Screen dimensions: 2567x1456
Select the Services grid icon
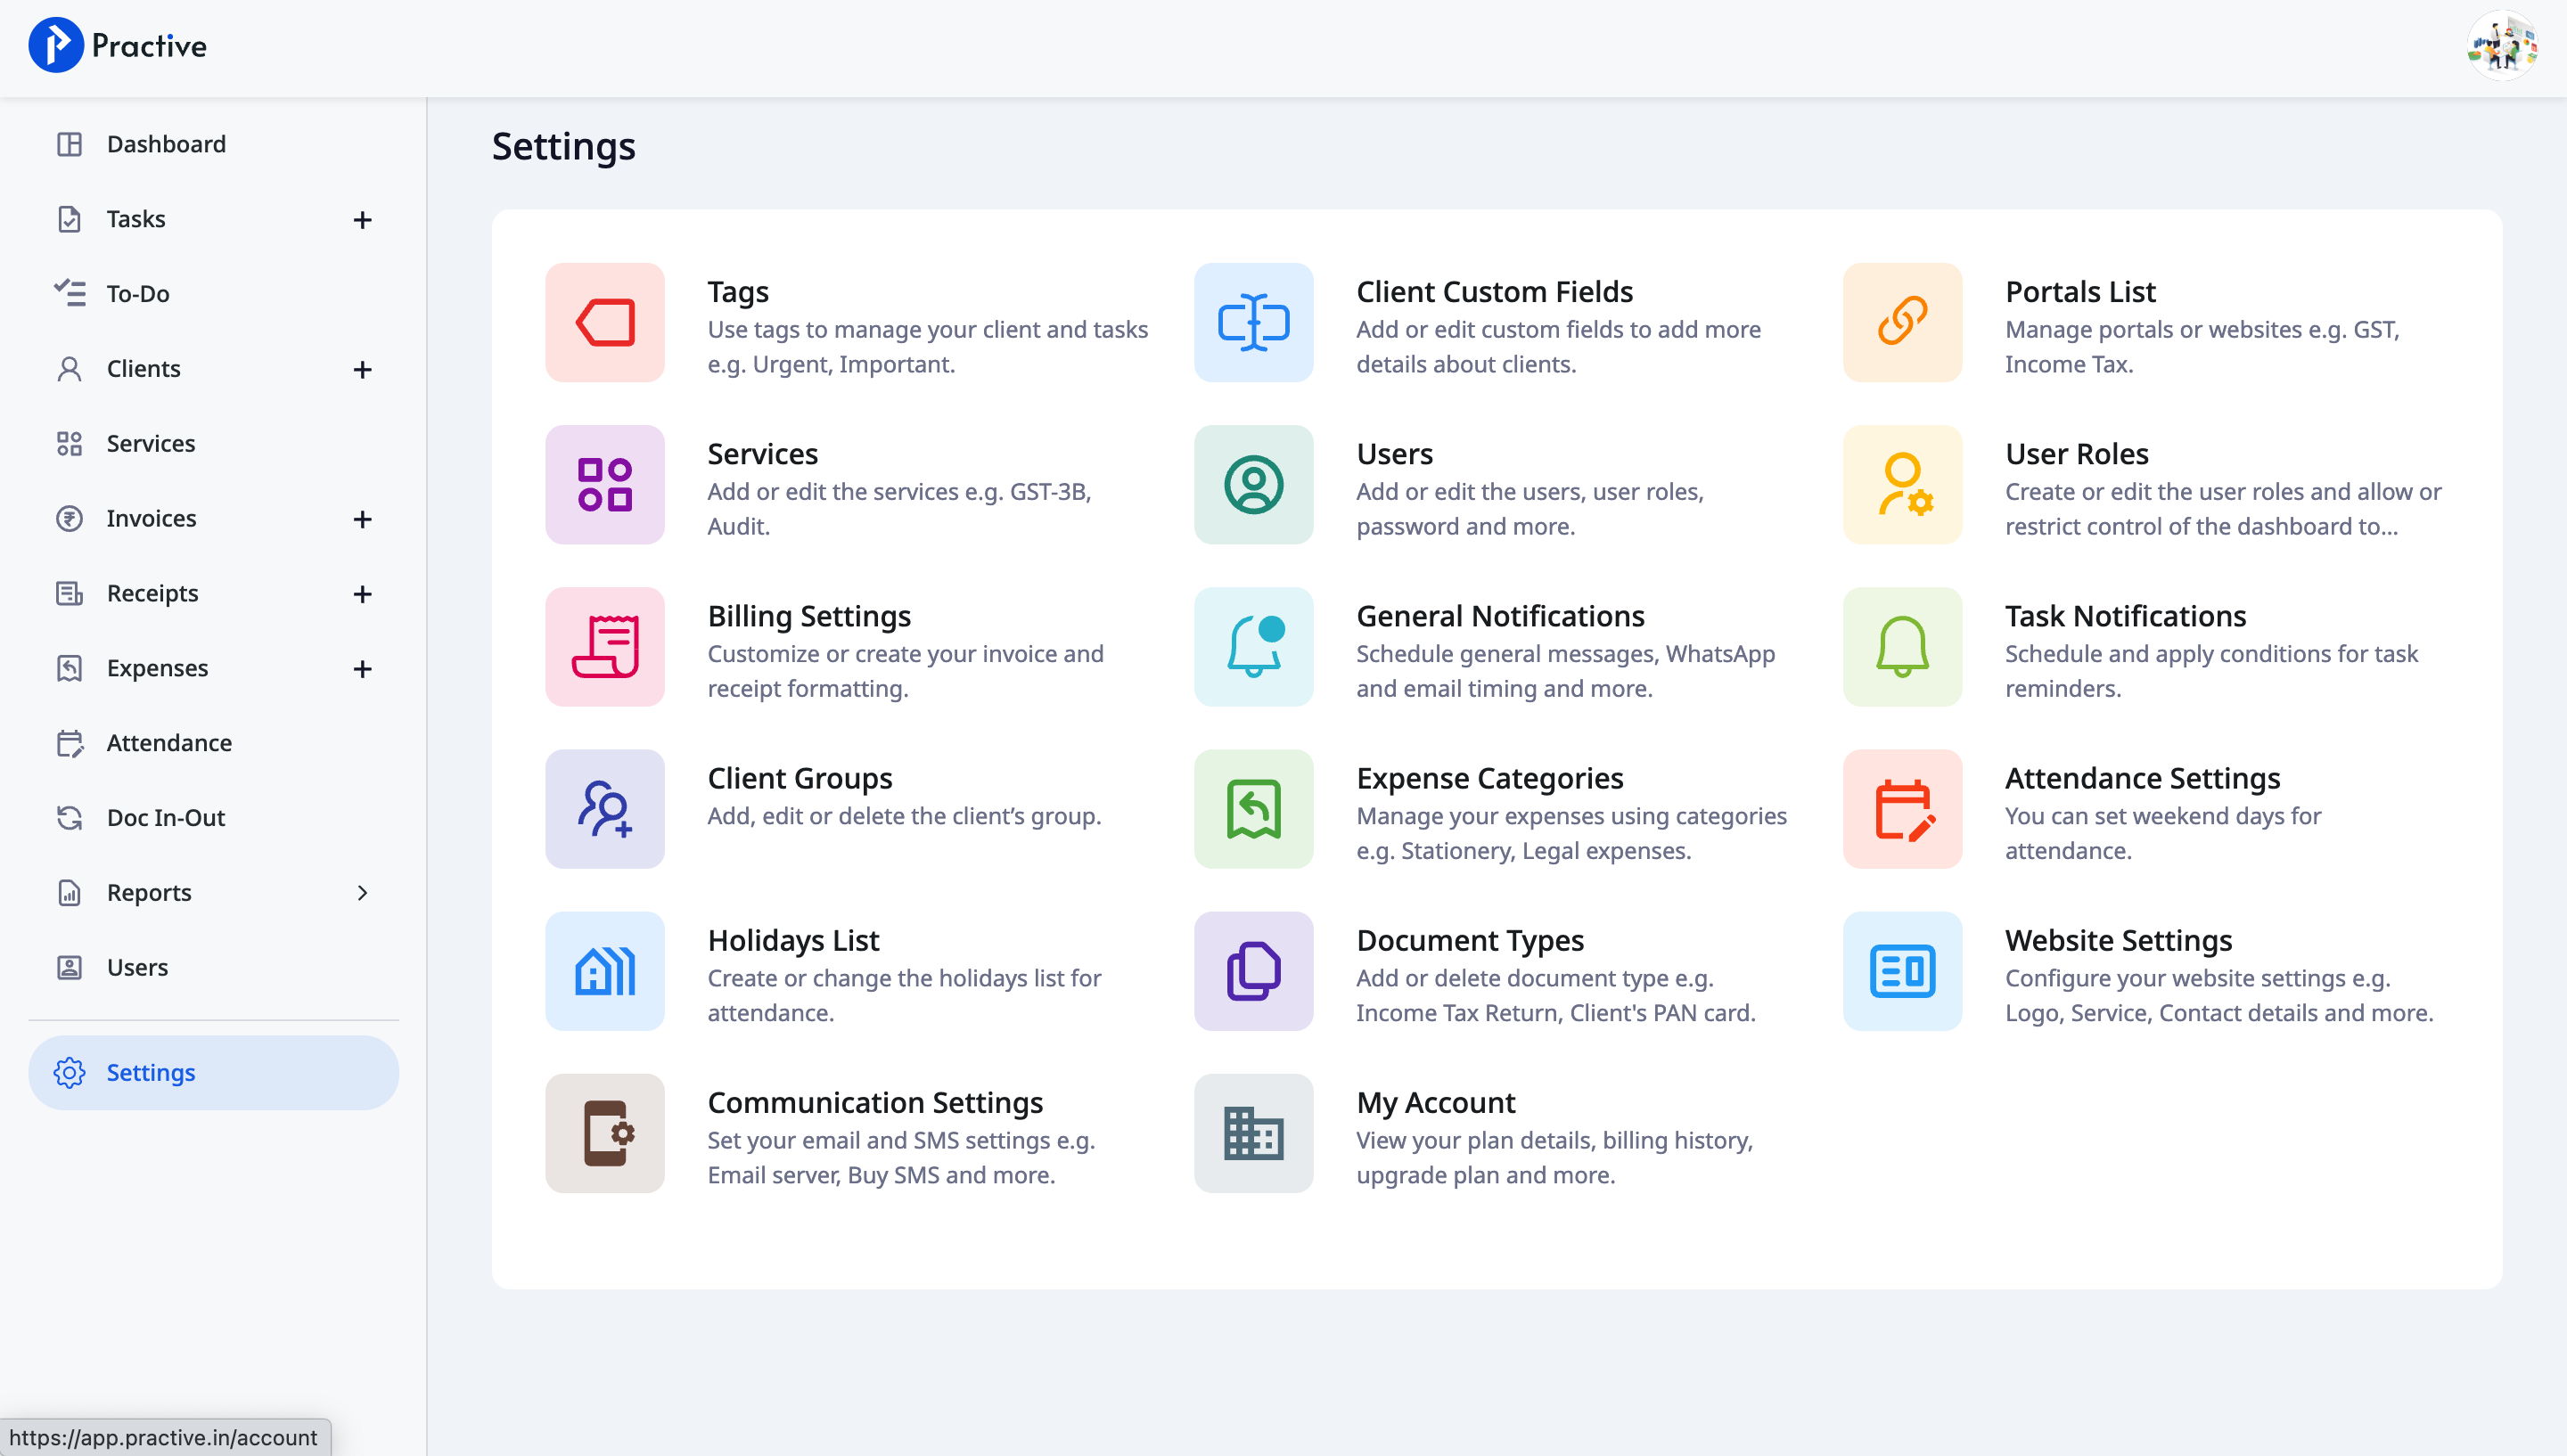(x=604, y=484)
